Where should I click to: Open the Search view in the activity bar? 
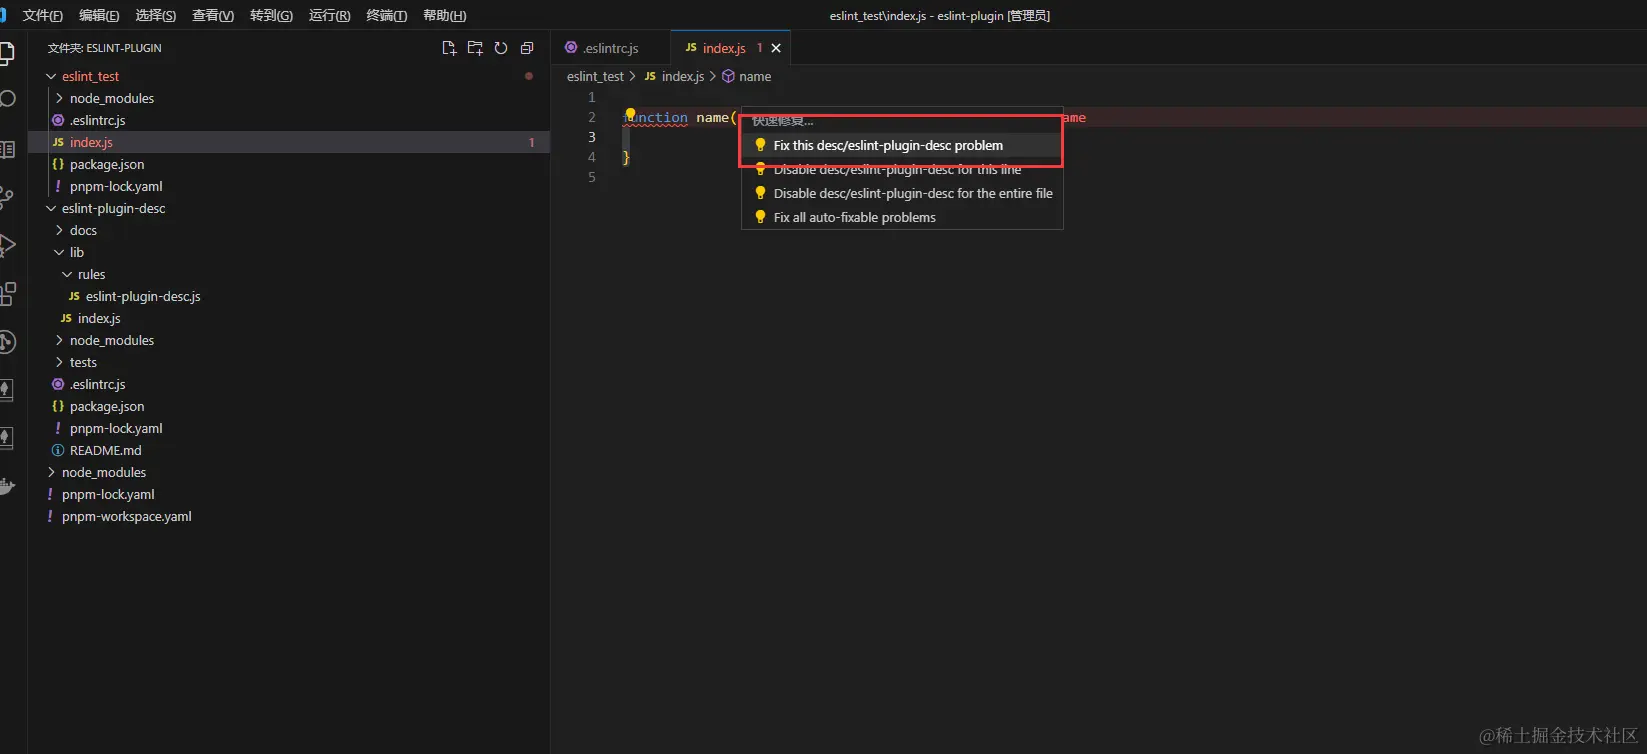coord(7,99)
